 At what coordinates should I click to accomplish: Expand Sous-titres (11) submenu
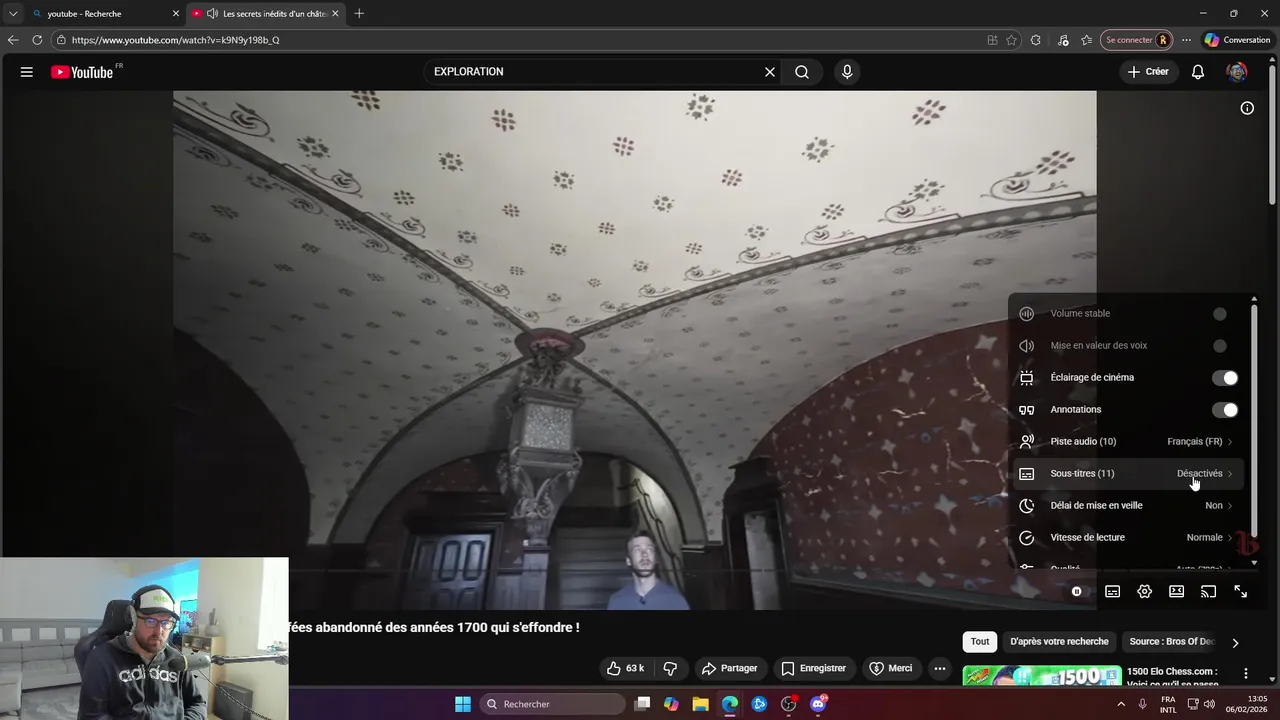pyautogui.click(x=1126, y=474)
